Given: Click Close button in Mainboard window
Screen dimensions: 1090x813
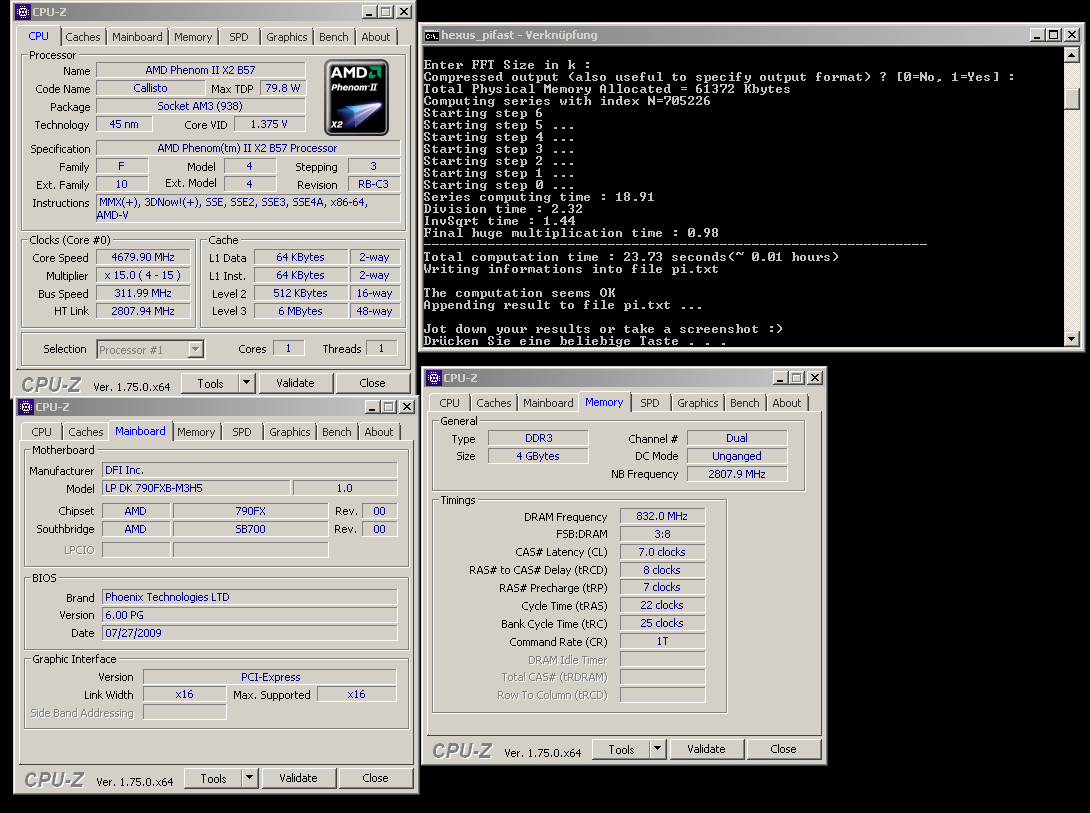Looking at the screenshot, I should (375, 778).
